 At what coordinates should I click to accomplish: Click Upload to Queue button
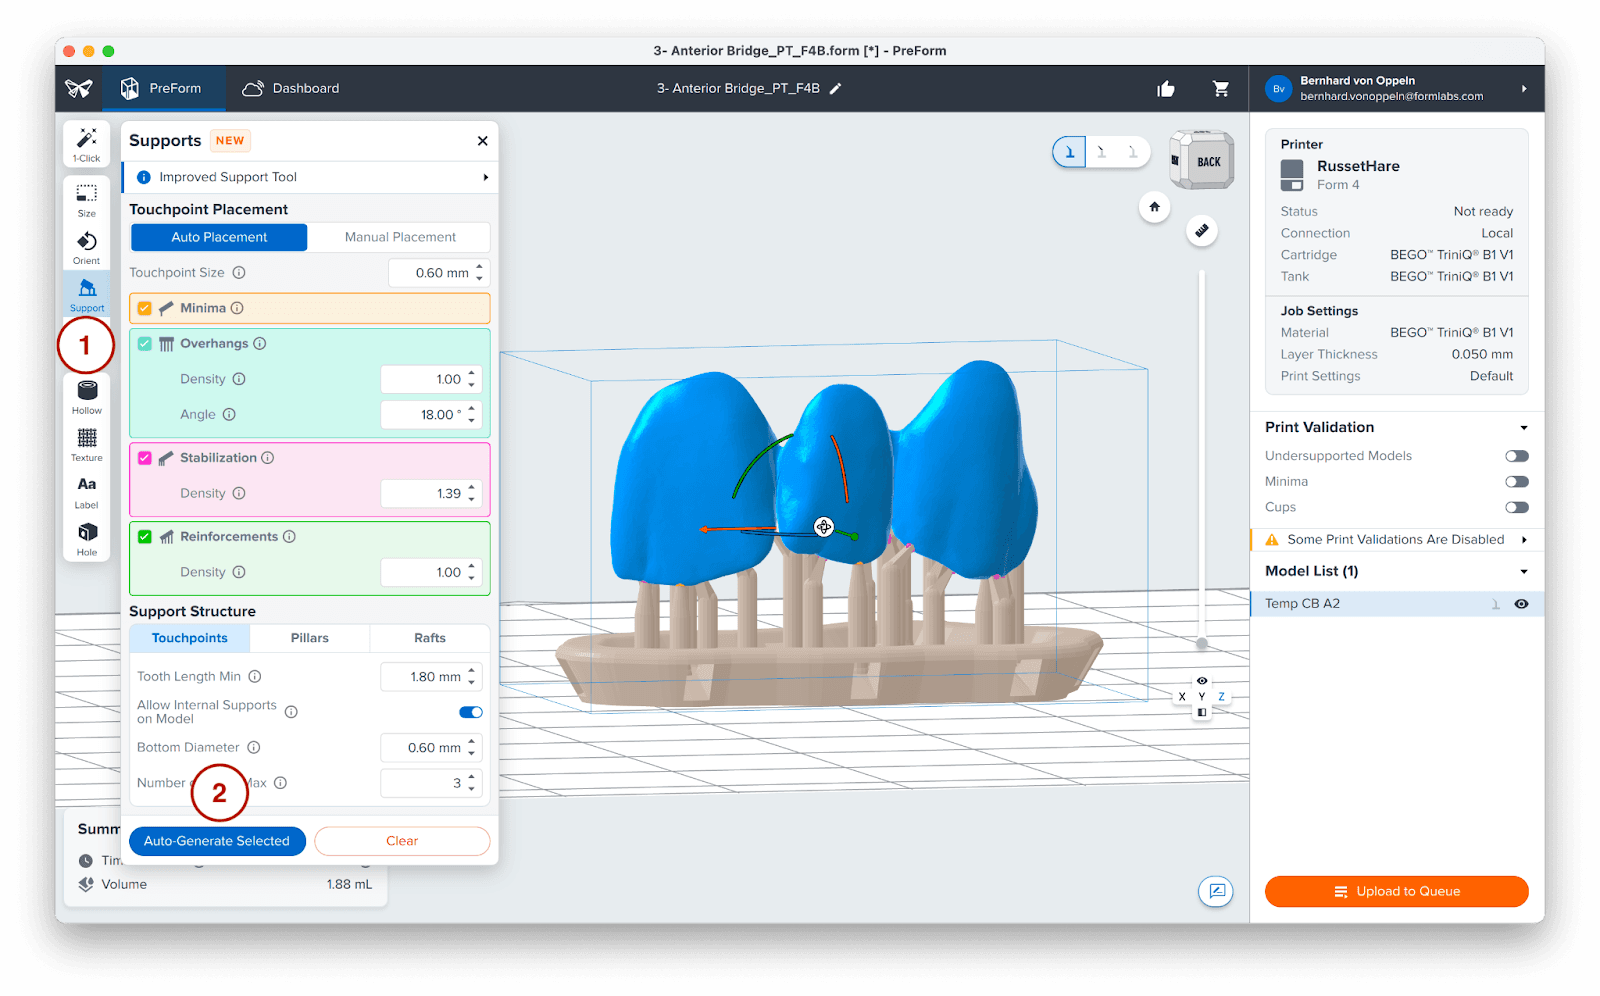coord(1396,891)
